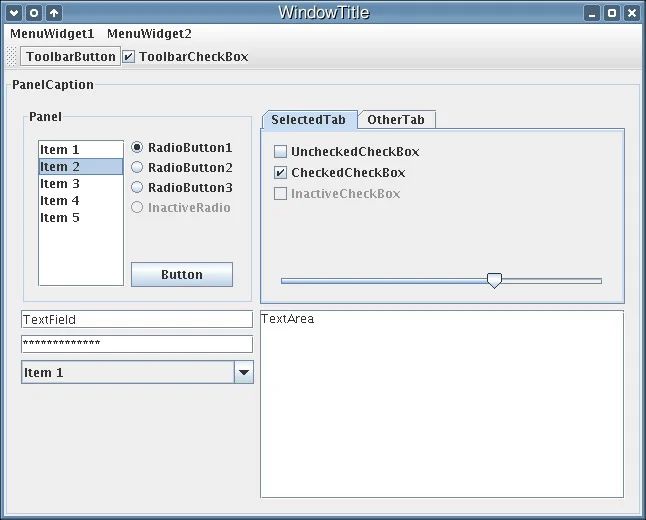
Task: Click the Item 1 combo box text
Action: pyautogui.click(x=44, y=372)
